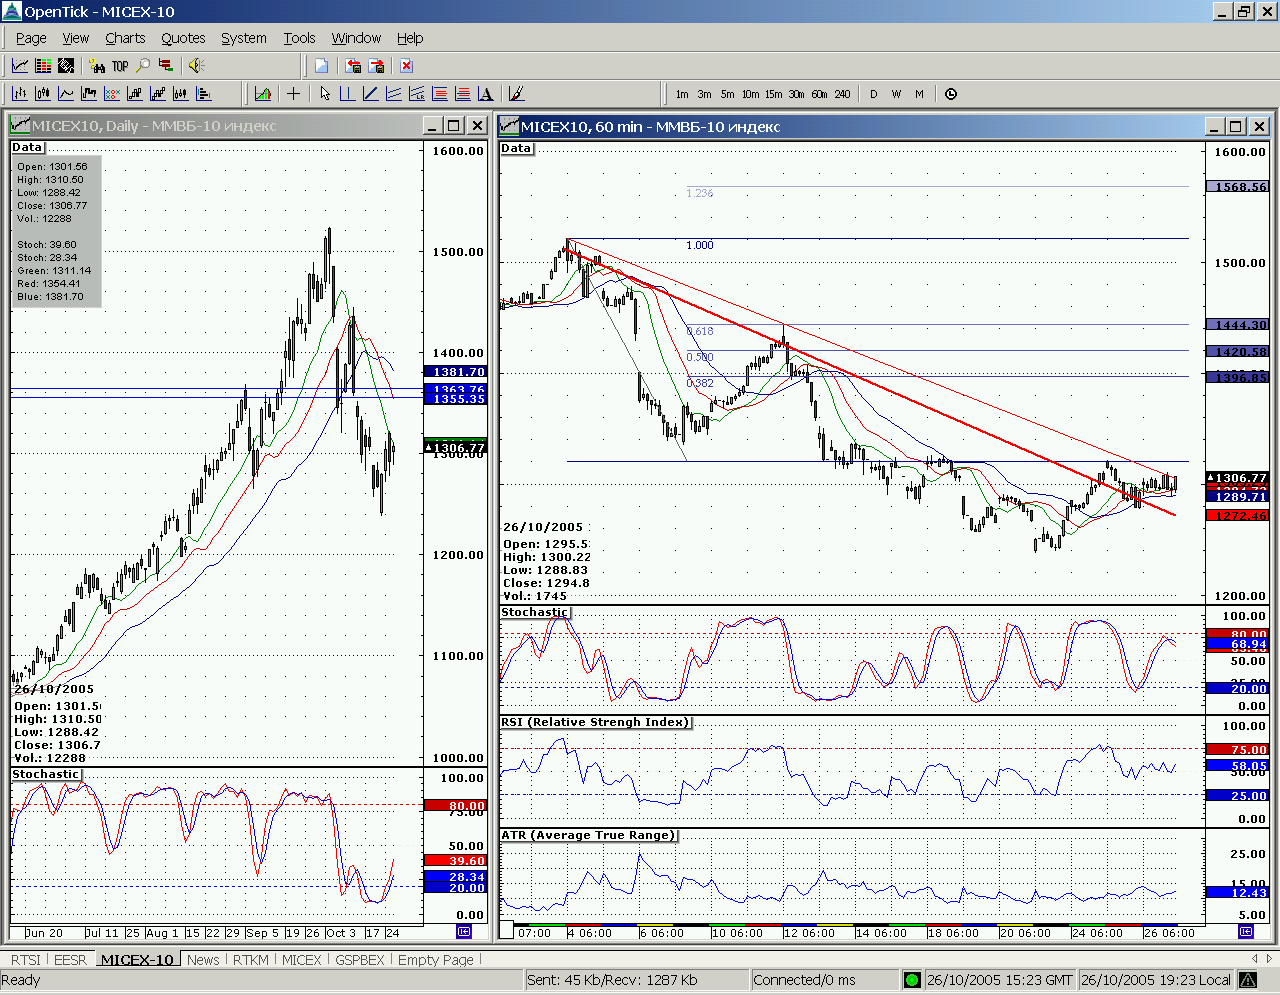Click the scroll icon at Daily chart corner
The width and height of the screenshot is (1280, 995).
click(x=464, y=932)
